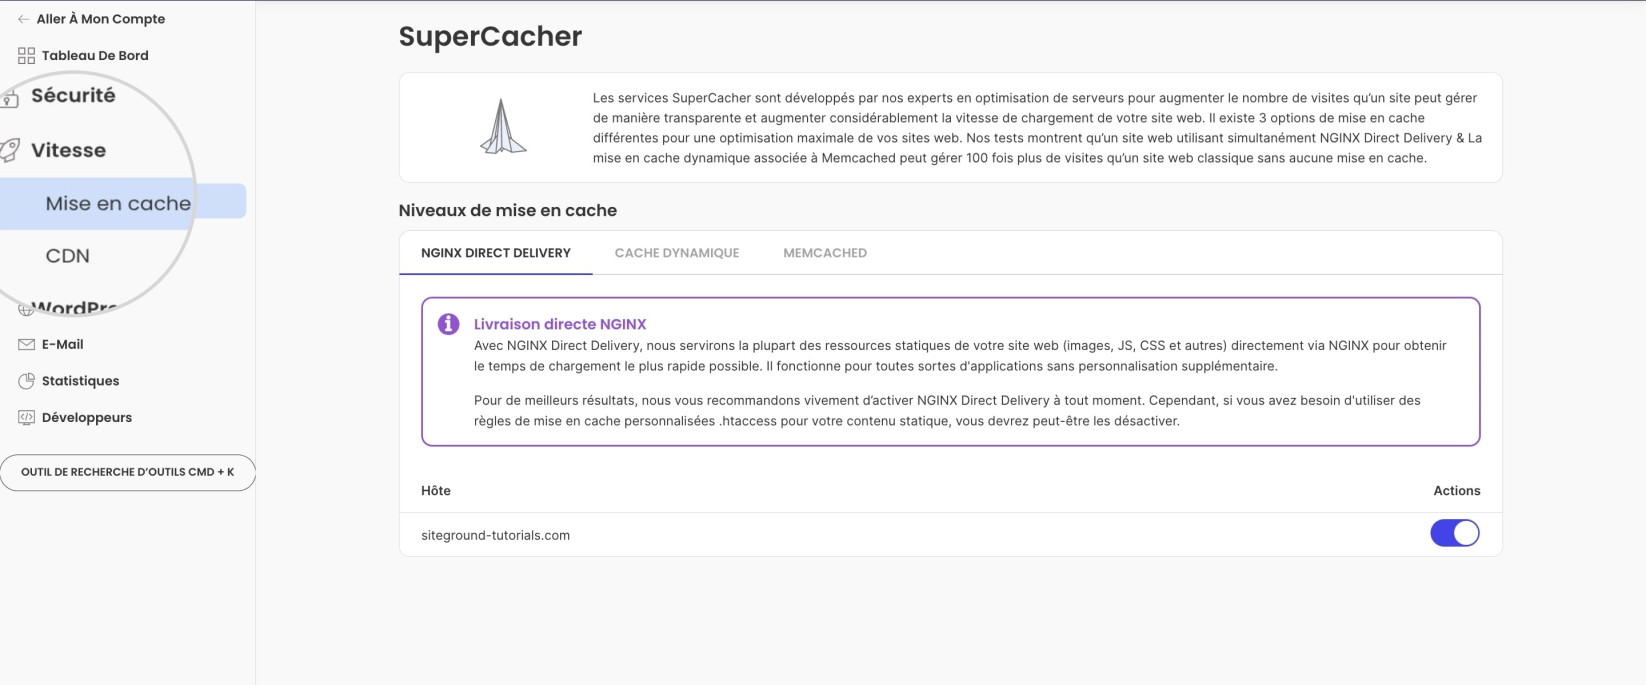Open the MEMCACHED tab
Viewport: 1646px width, 685px height.
click(x=825, y=253)
